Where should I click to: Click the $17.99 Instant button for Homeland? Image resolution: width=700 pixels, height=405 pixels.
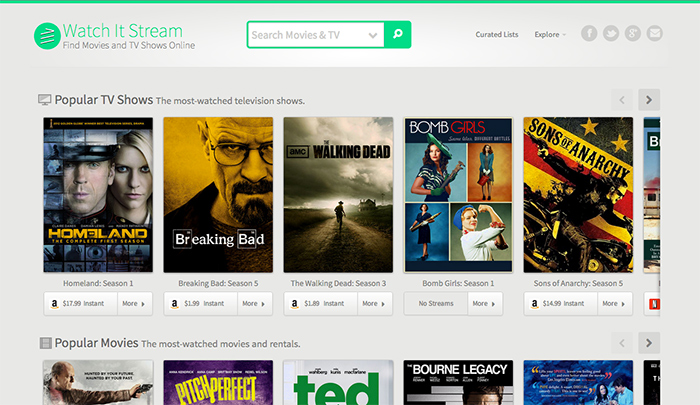(x=81, y=304)
